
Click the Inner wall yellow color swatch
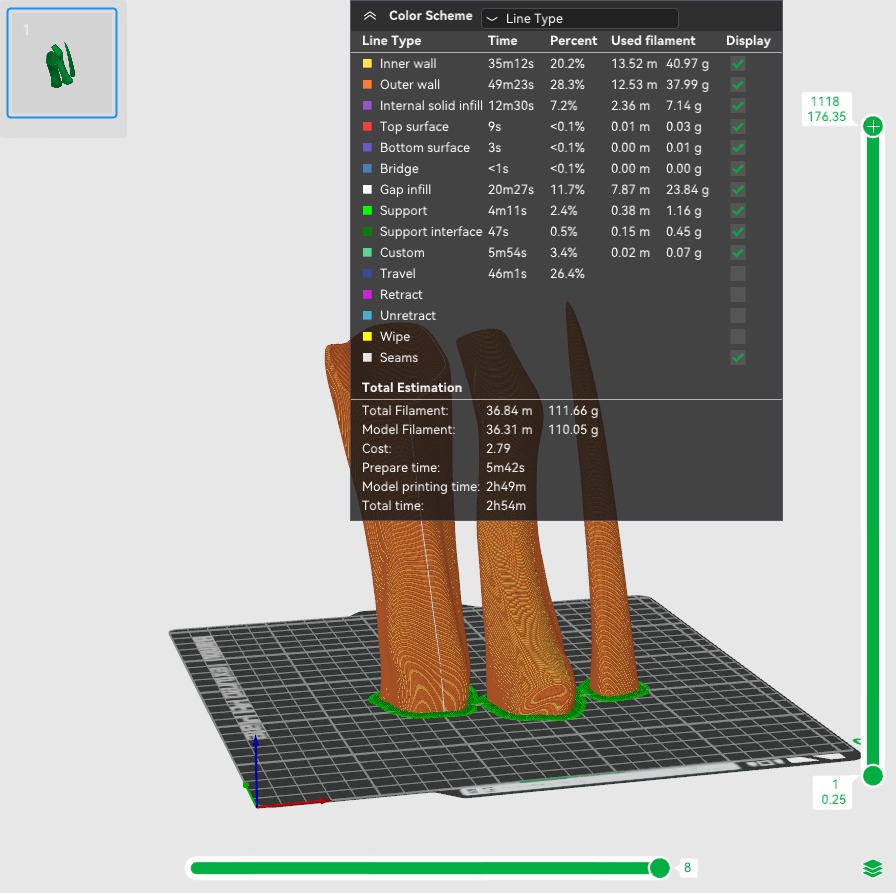point(367,63)
